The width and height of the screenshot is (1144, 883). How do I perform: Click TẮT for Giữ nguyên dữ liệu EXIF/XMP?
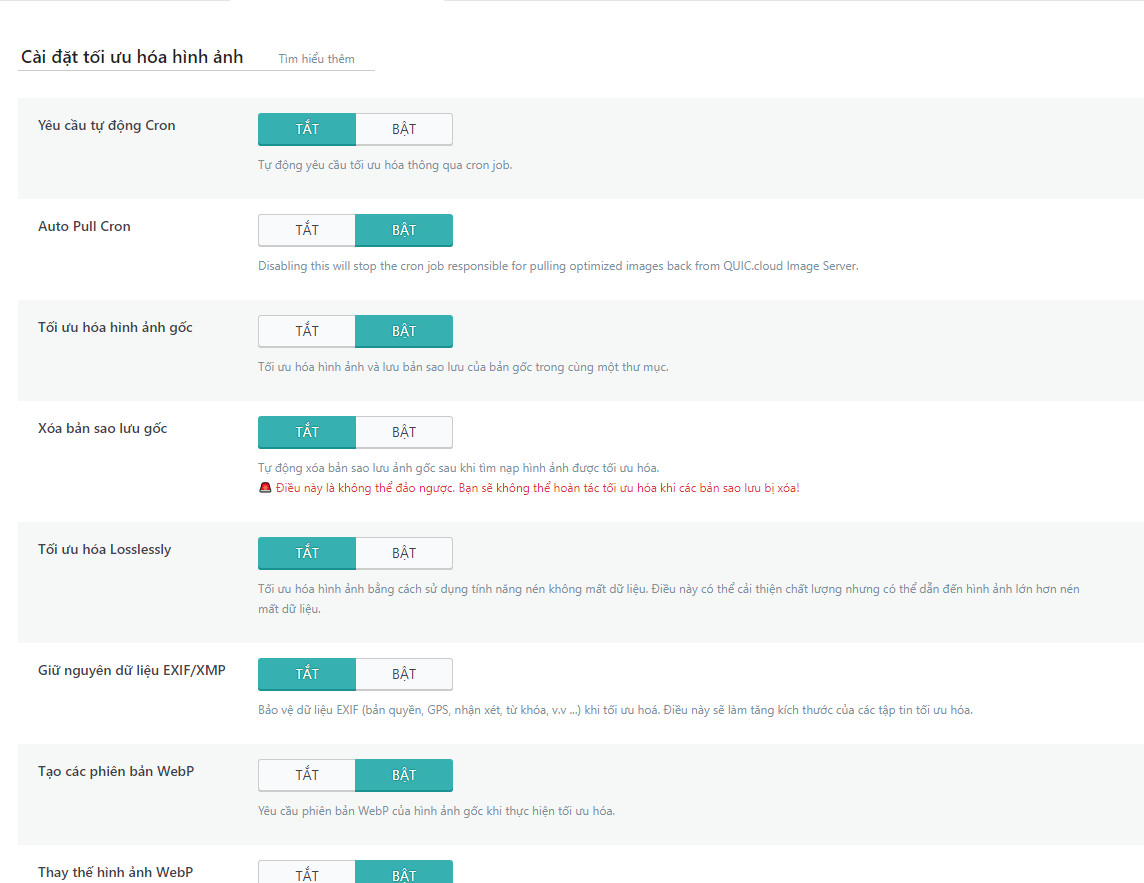307,674
